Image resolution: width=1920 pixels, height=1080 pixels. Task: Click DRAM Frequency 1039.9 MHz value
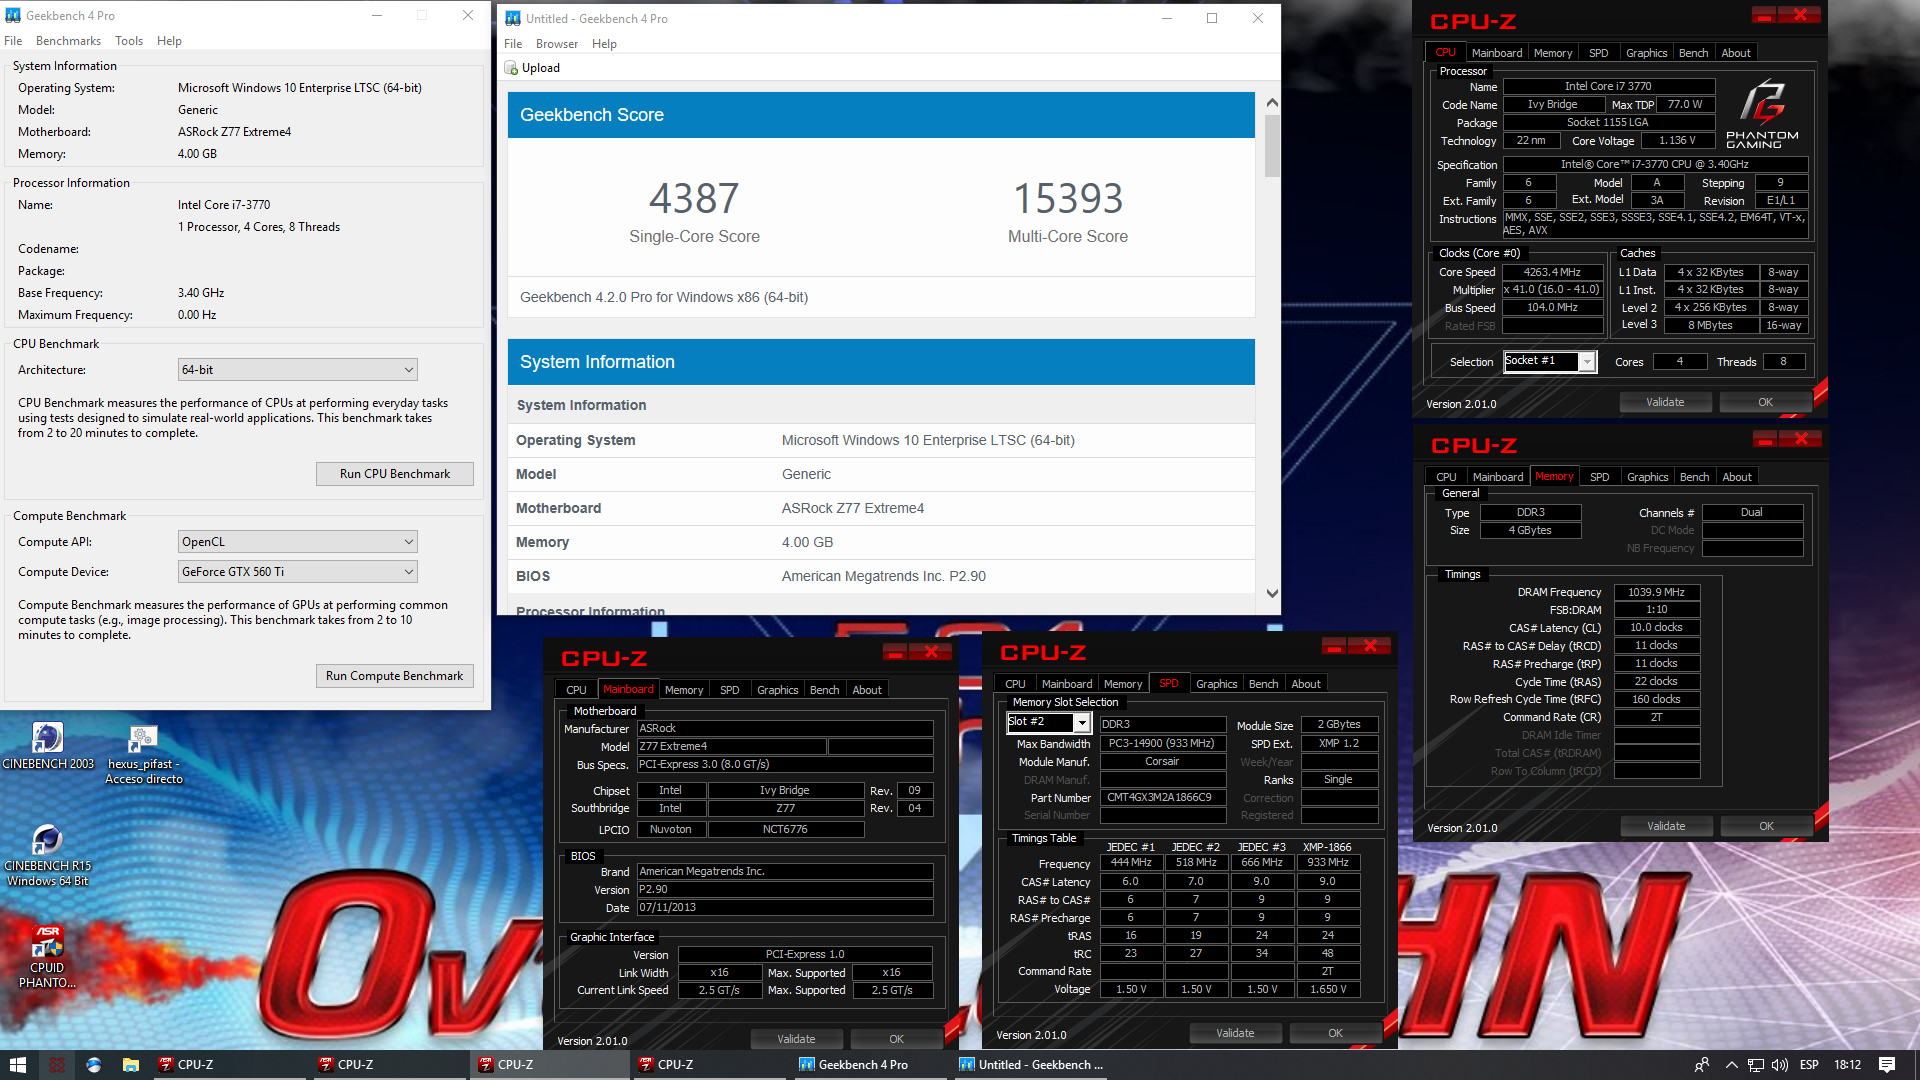[1656, 592]
